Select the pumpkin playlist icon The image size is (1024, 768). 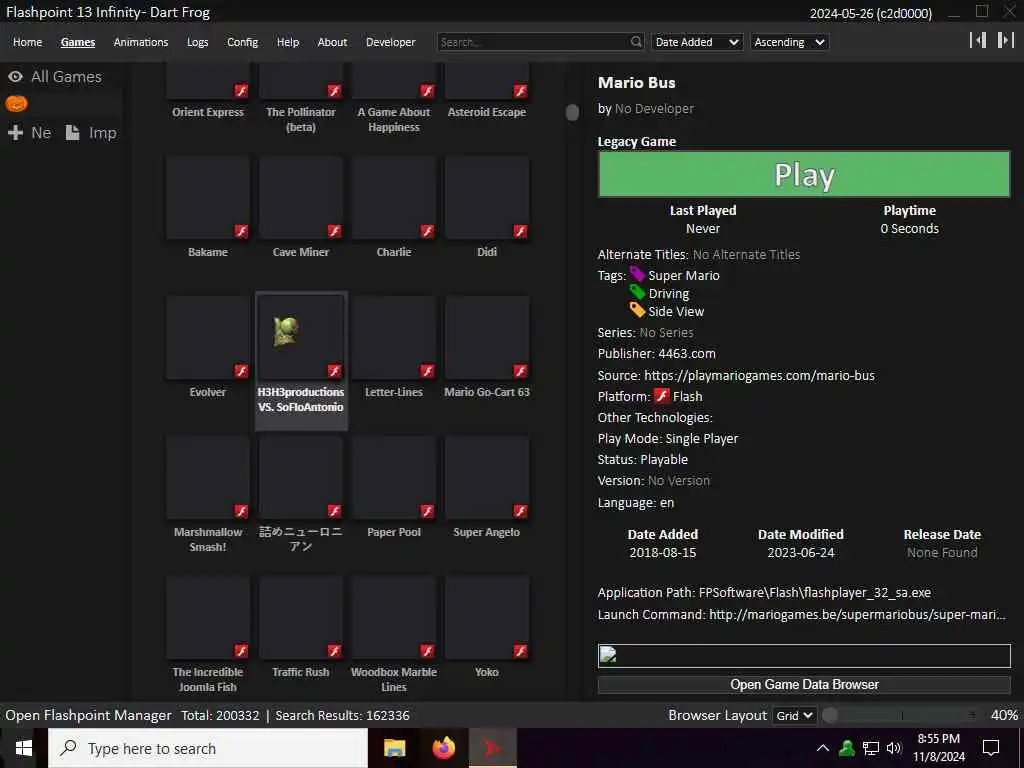click(x=16, y=104)
